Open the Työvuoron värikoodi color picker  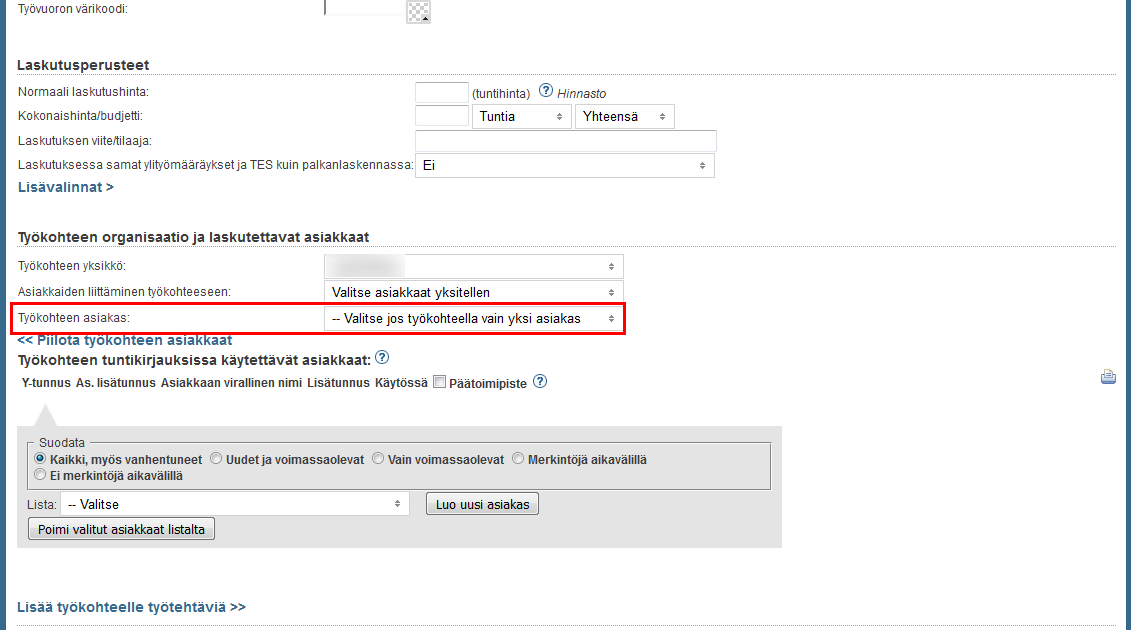click(x=418, y=11)
